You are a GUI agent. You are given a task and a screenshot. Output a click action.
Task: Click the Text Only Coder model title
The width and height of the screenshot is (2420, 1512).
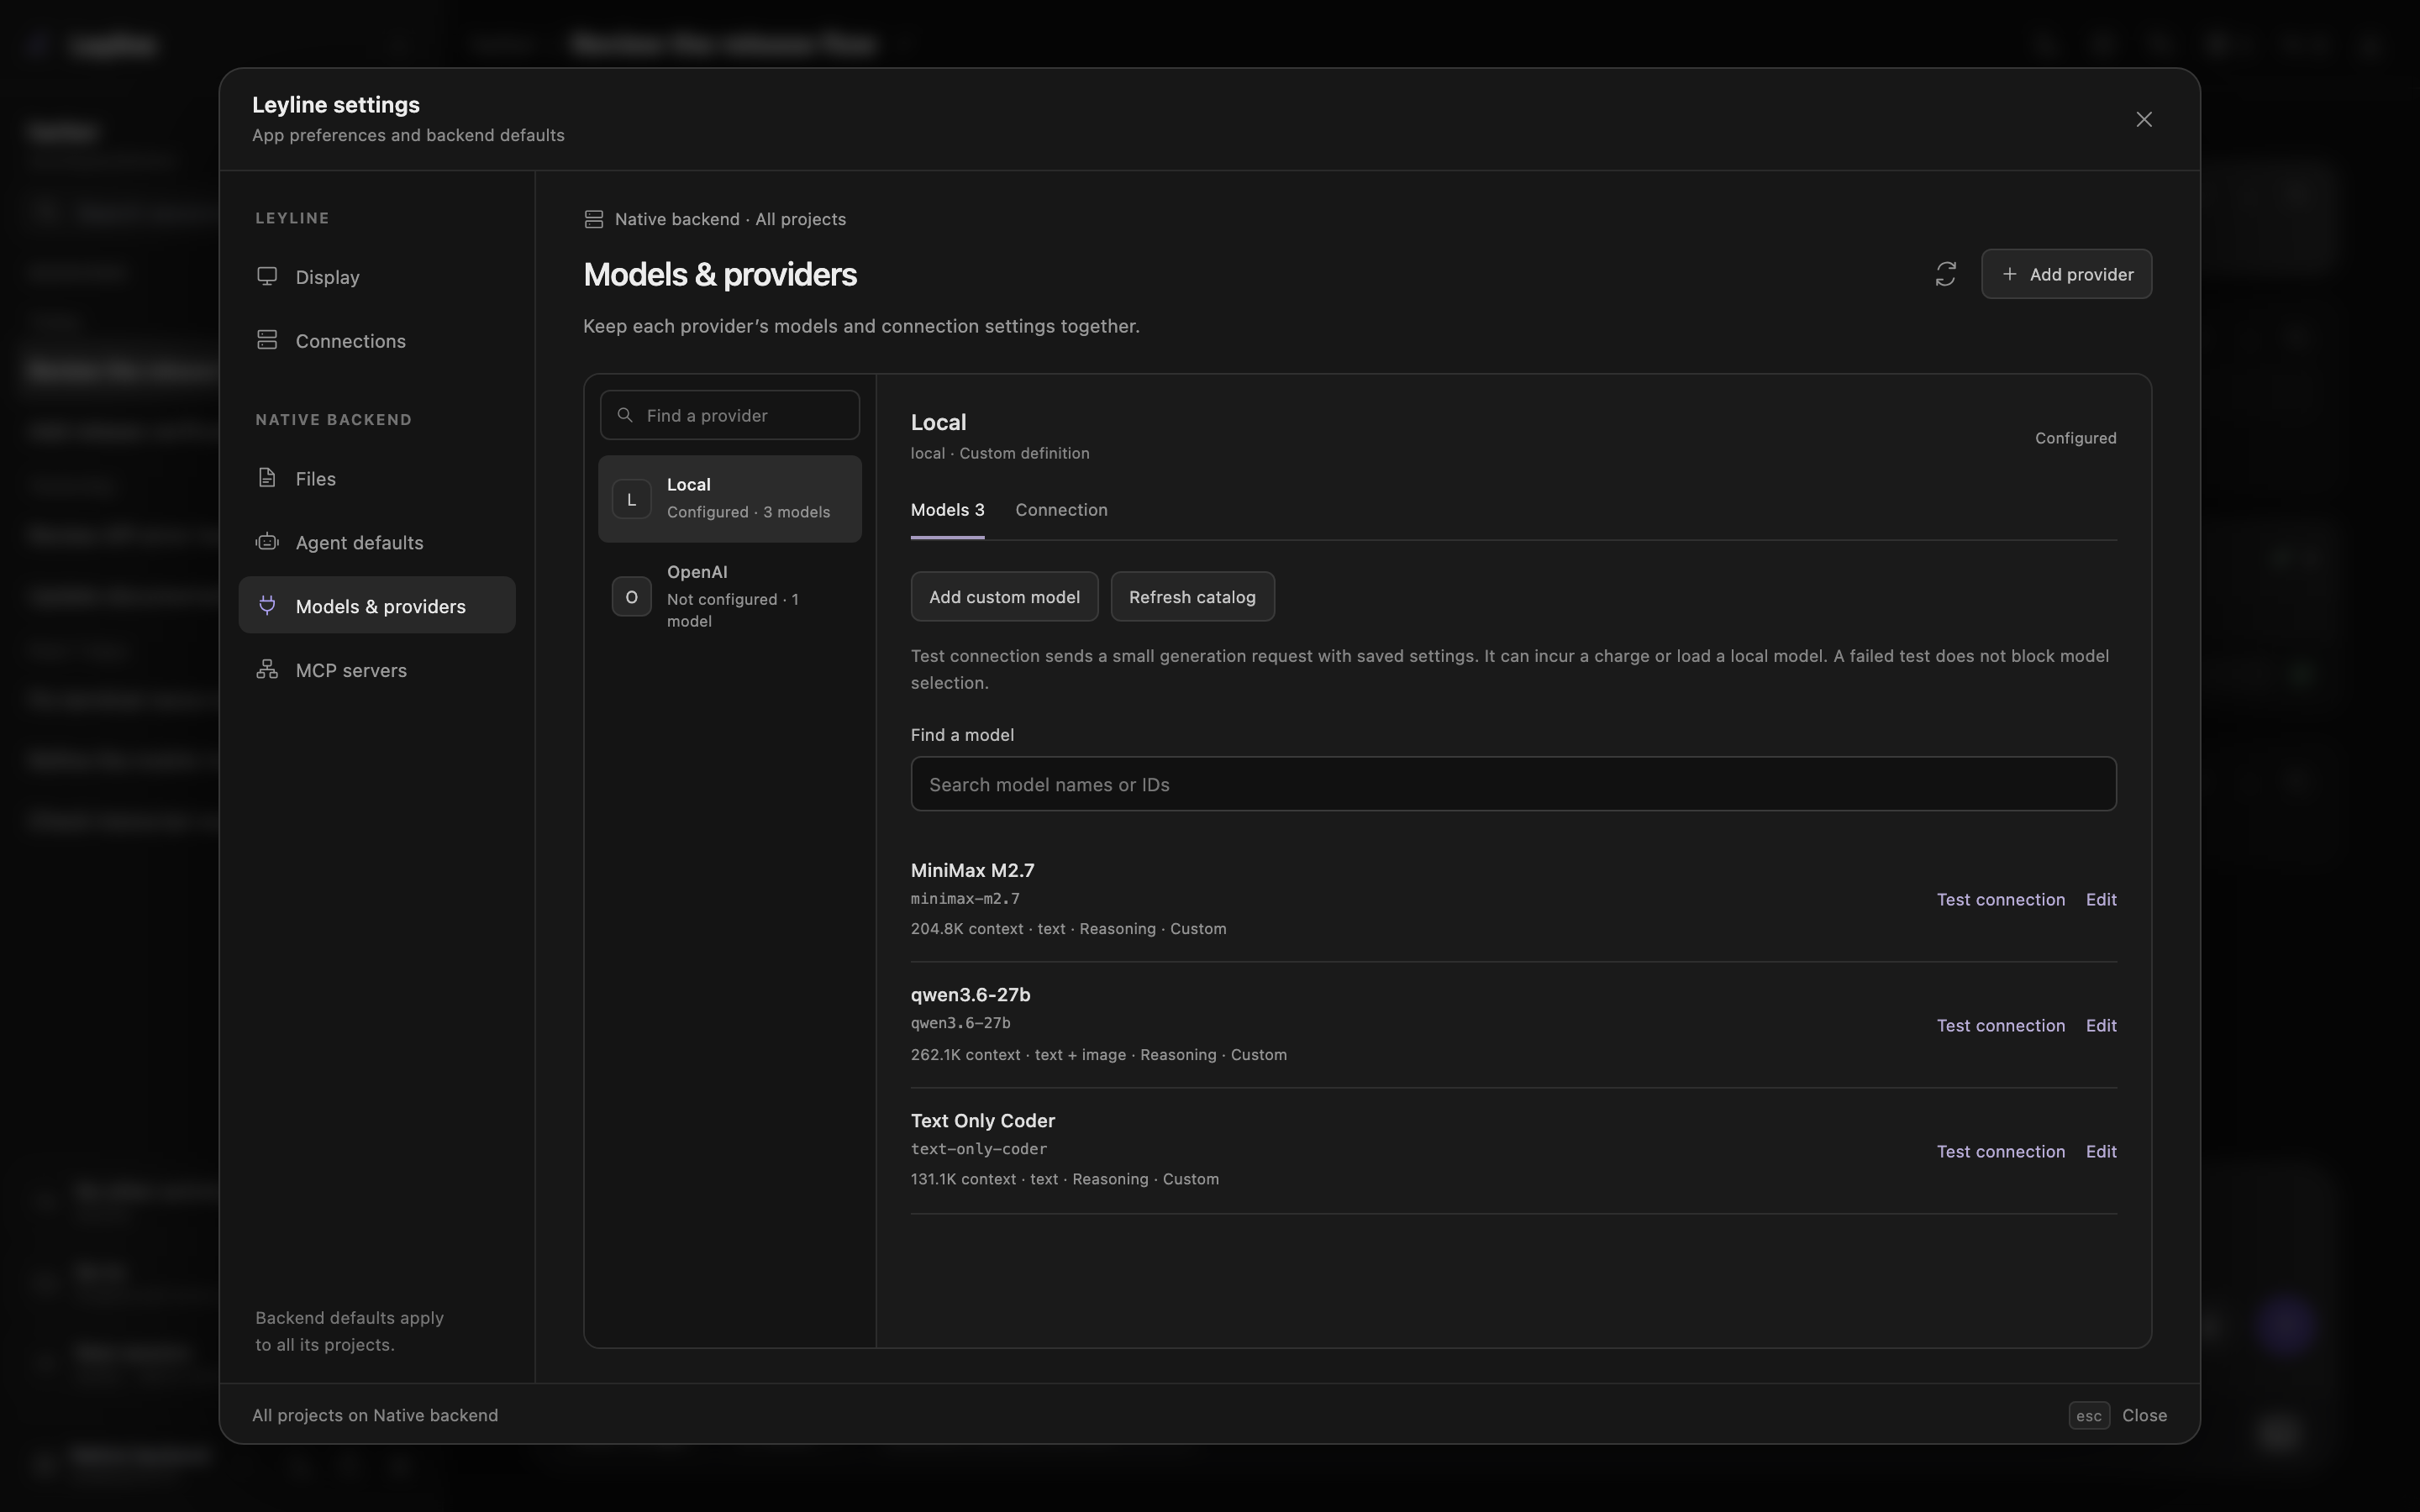(x=982, y=1121)
